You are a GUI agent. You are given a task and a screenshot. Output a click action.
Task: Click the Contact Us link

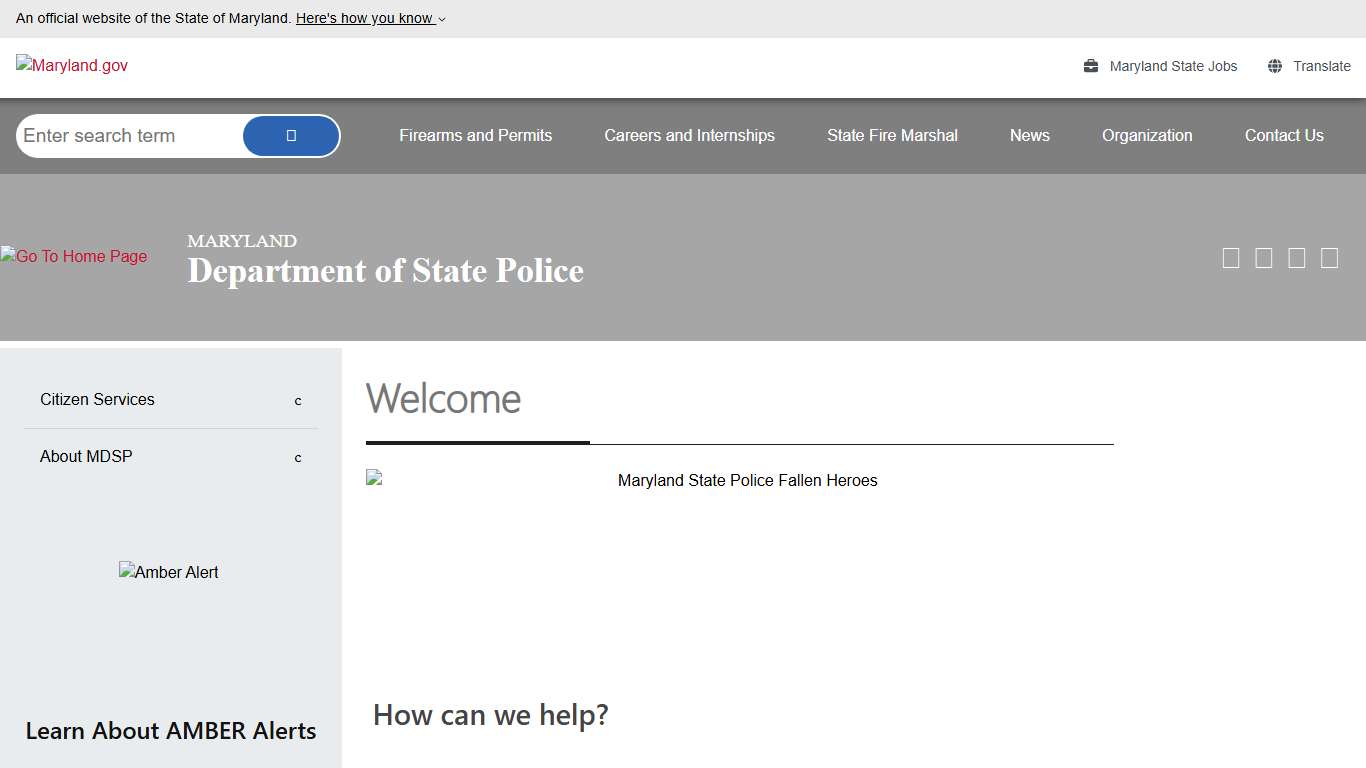tap(1284, 135)
